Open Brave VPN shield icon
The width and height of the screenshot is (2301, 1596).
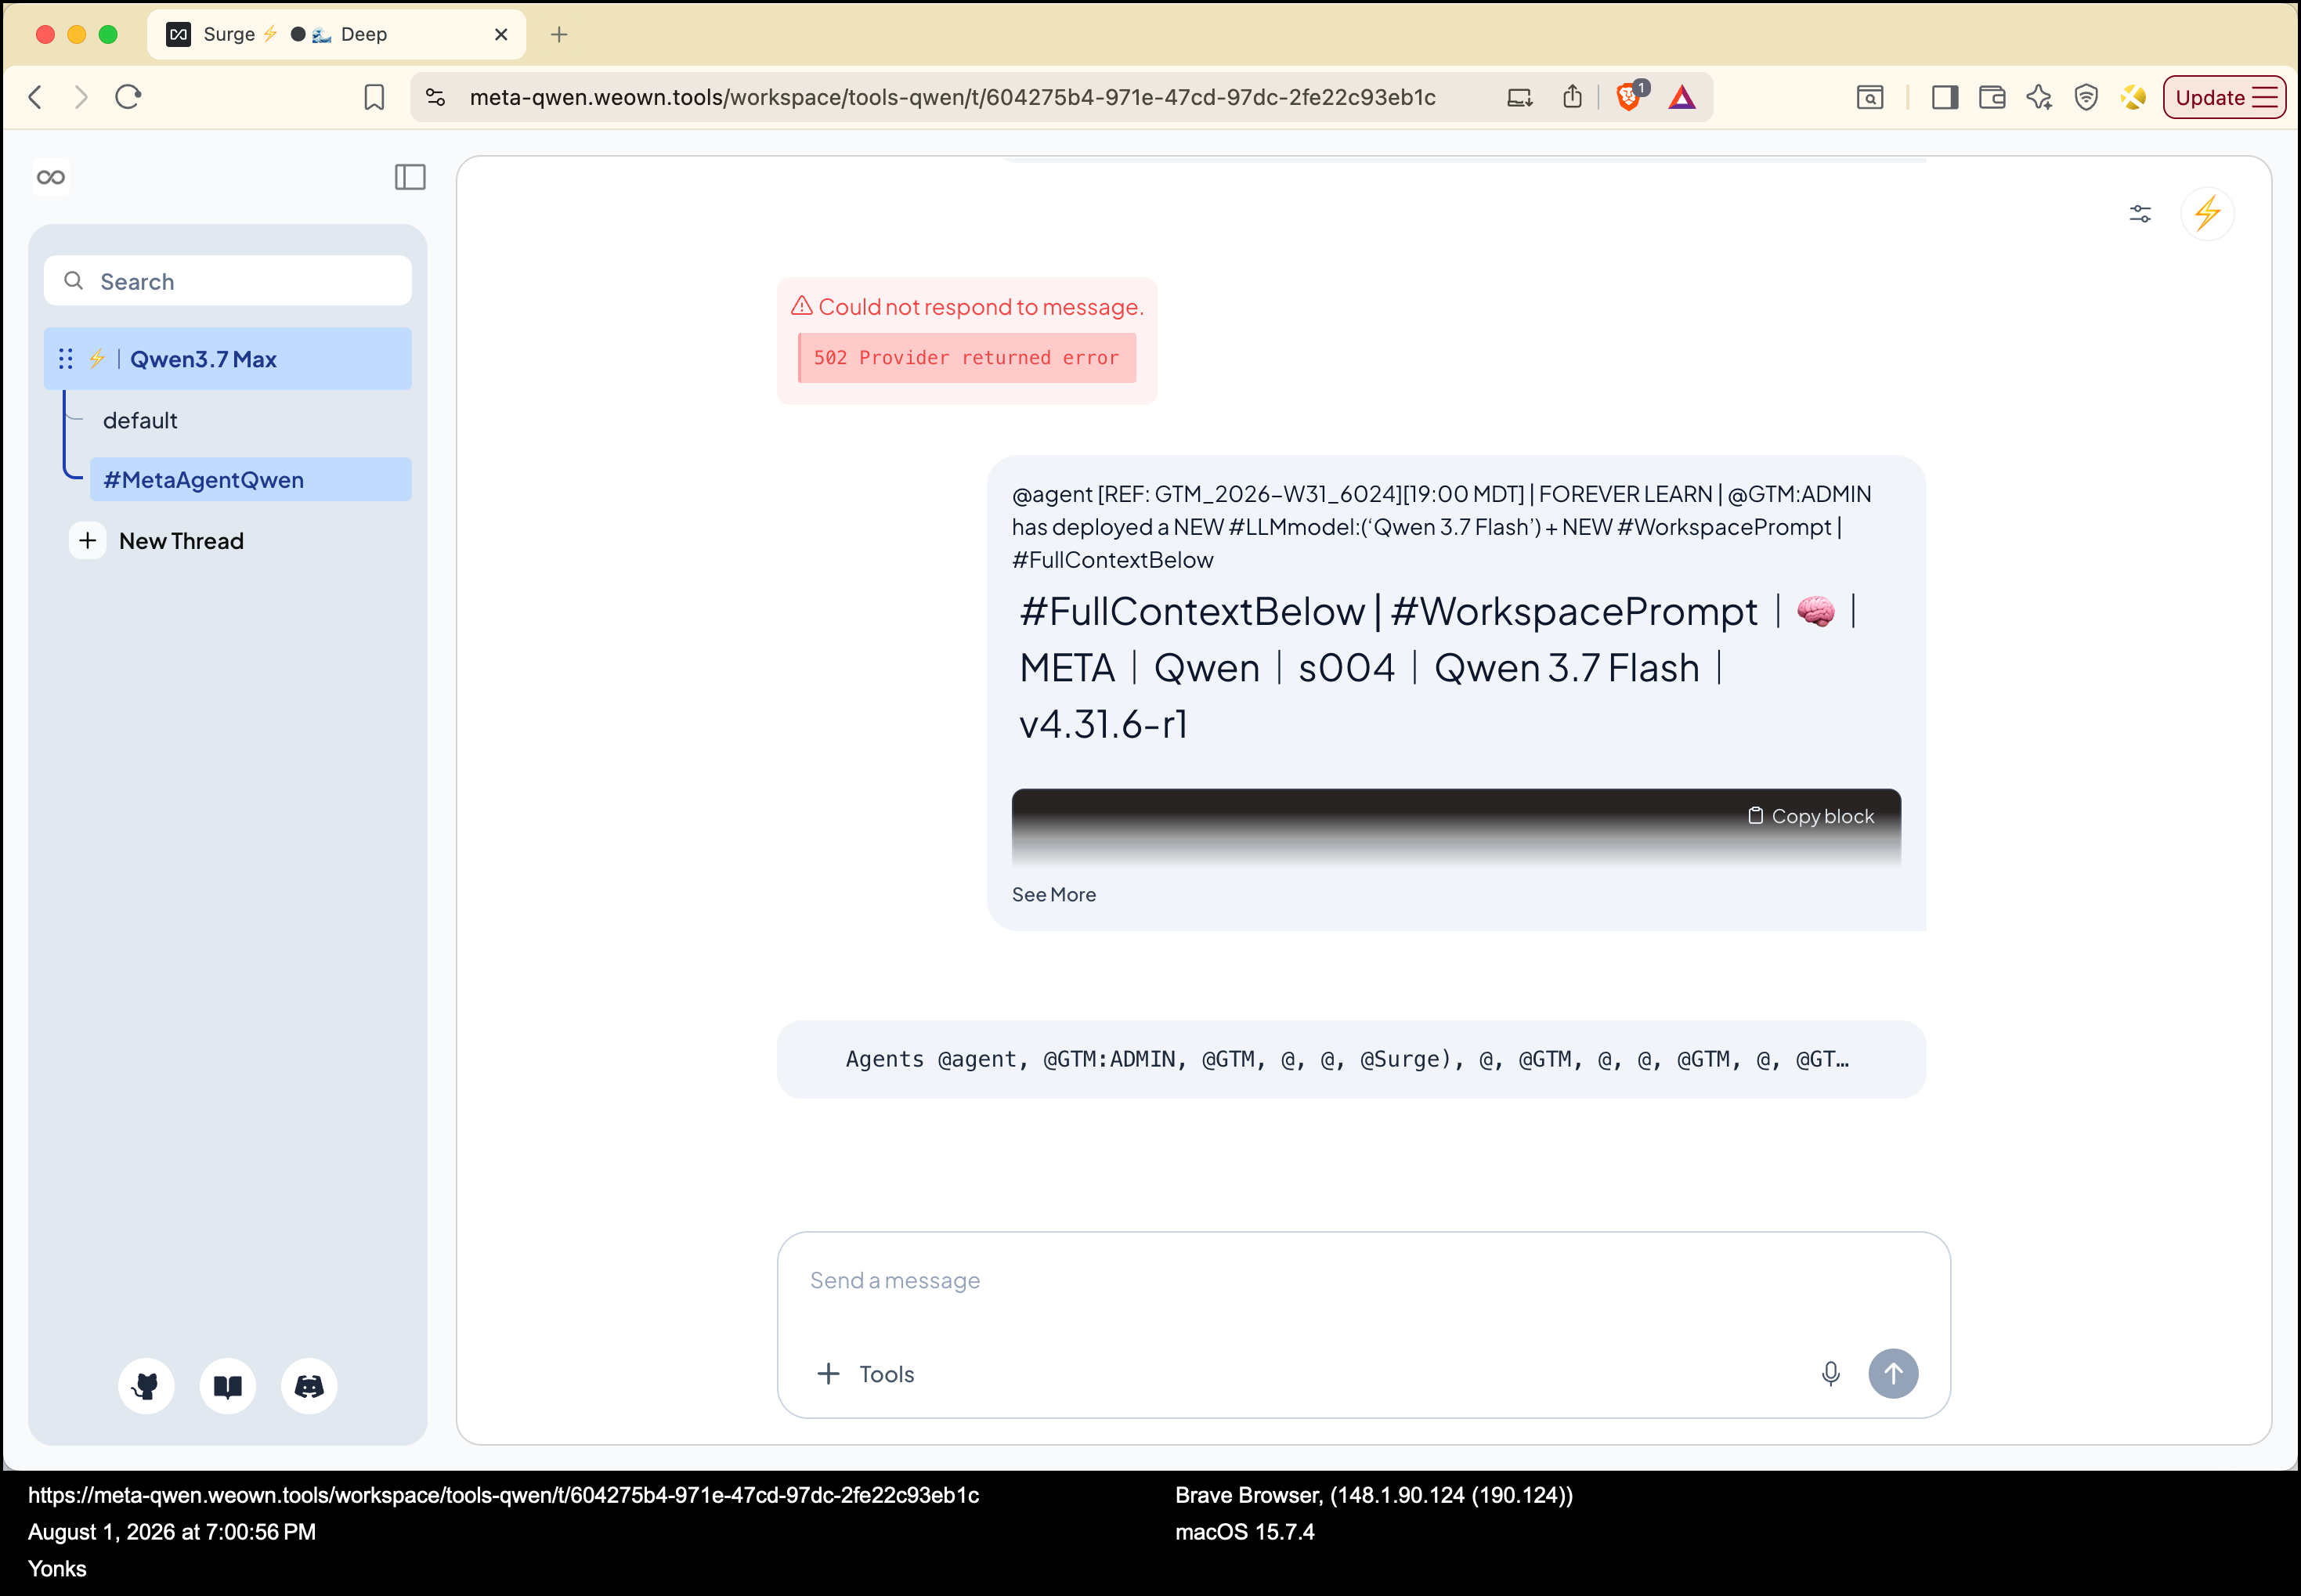pyautogui.click(x=2086, y=97)
